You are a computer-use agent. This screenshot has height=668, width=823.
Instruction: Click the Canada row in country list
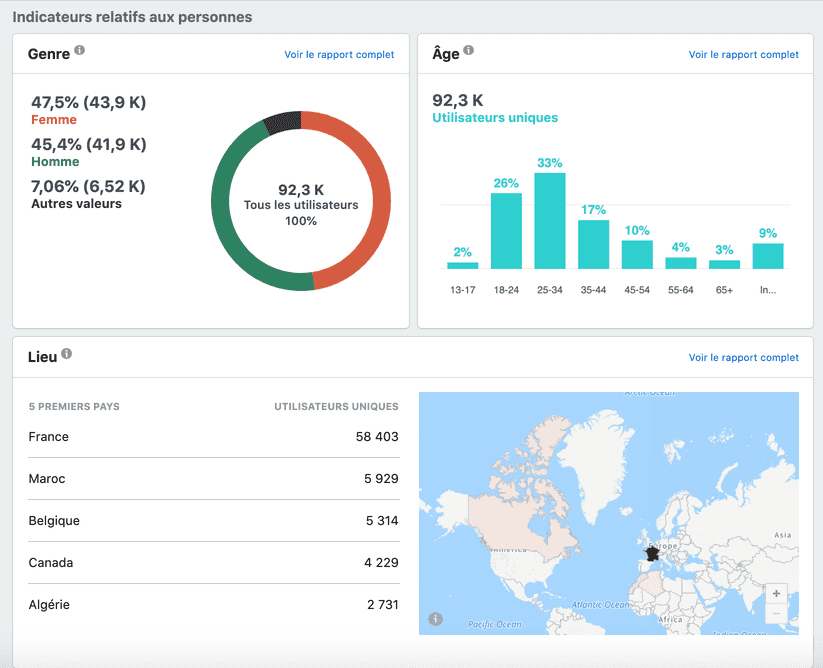point(213,563)
